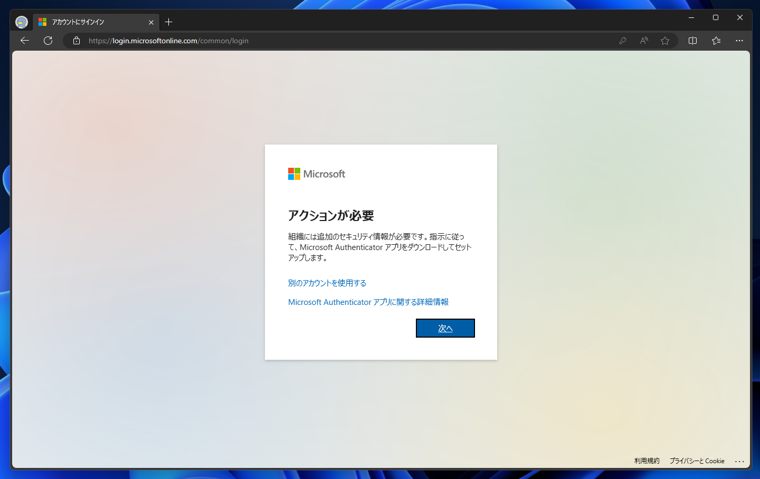
Task: Open the browser Settings and more menu
Action: point(739,41)
